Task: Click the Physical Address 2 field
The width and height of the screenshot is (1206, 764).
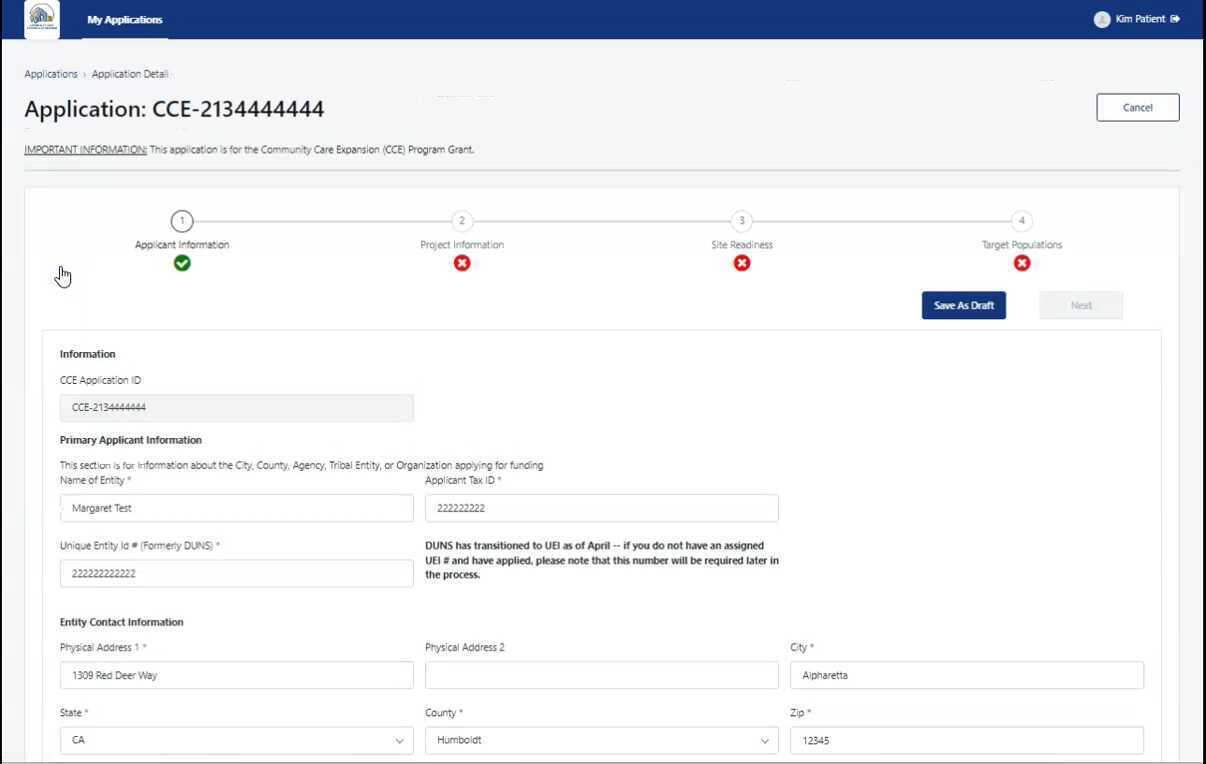Action: tap(601, 675)
